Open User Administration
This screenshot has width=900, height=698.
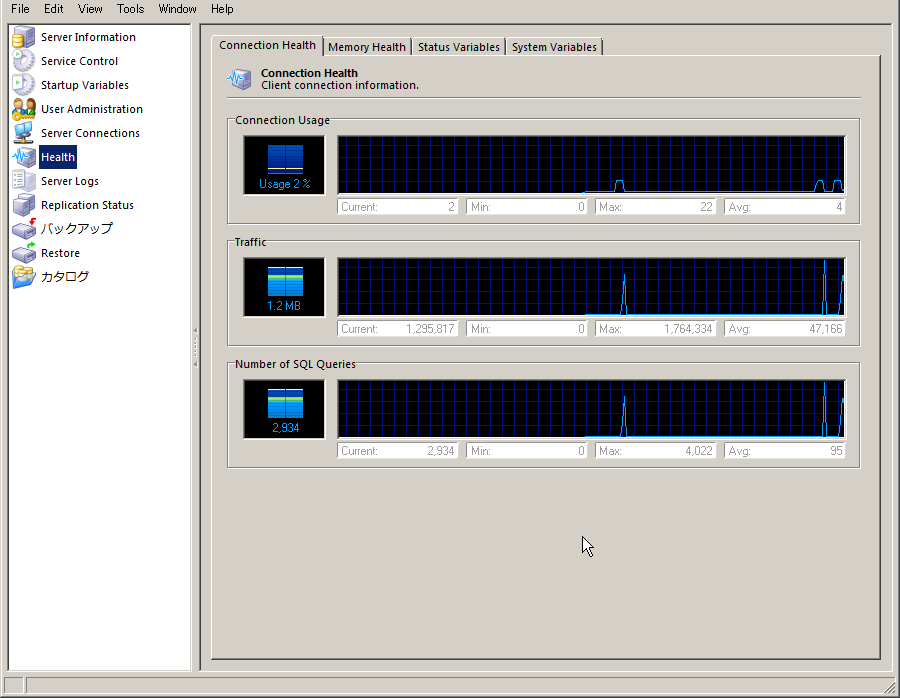[92, 110]
